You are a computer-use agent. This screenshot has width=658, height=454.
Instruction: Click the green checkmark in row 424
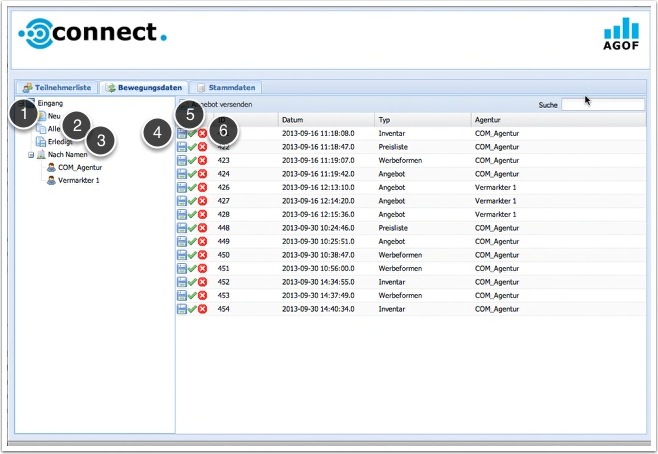(192, 173)
